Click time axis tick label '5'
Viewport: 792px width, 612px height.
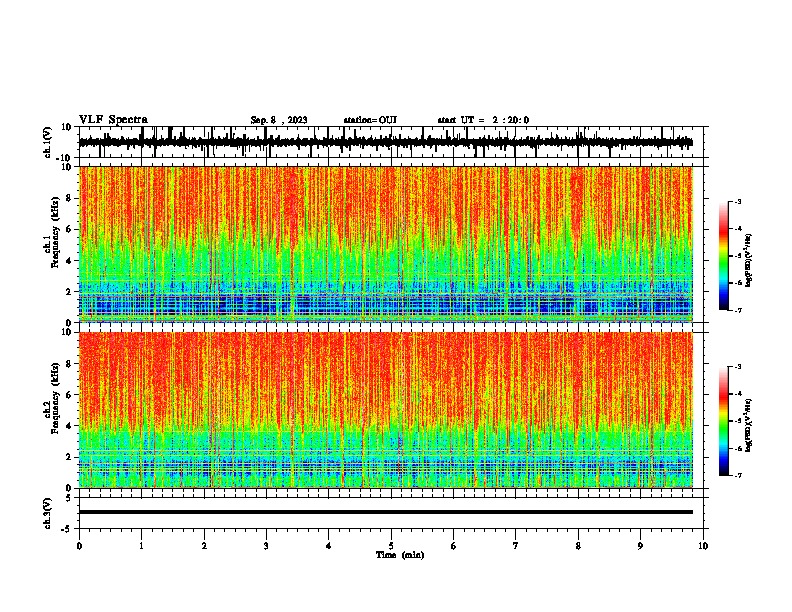(x=391, y=546)
